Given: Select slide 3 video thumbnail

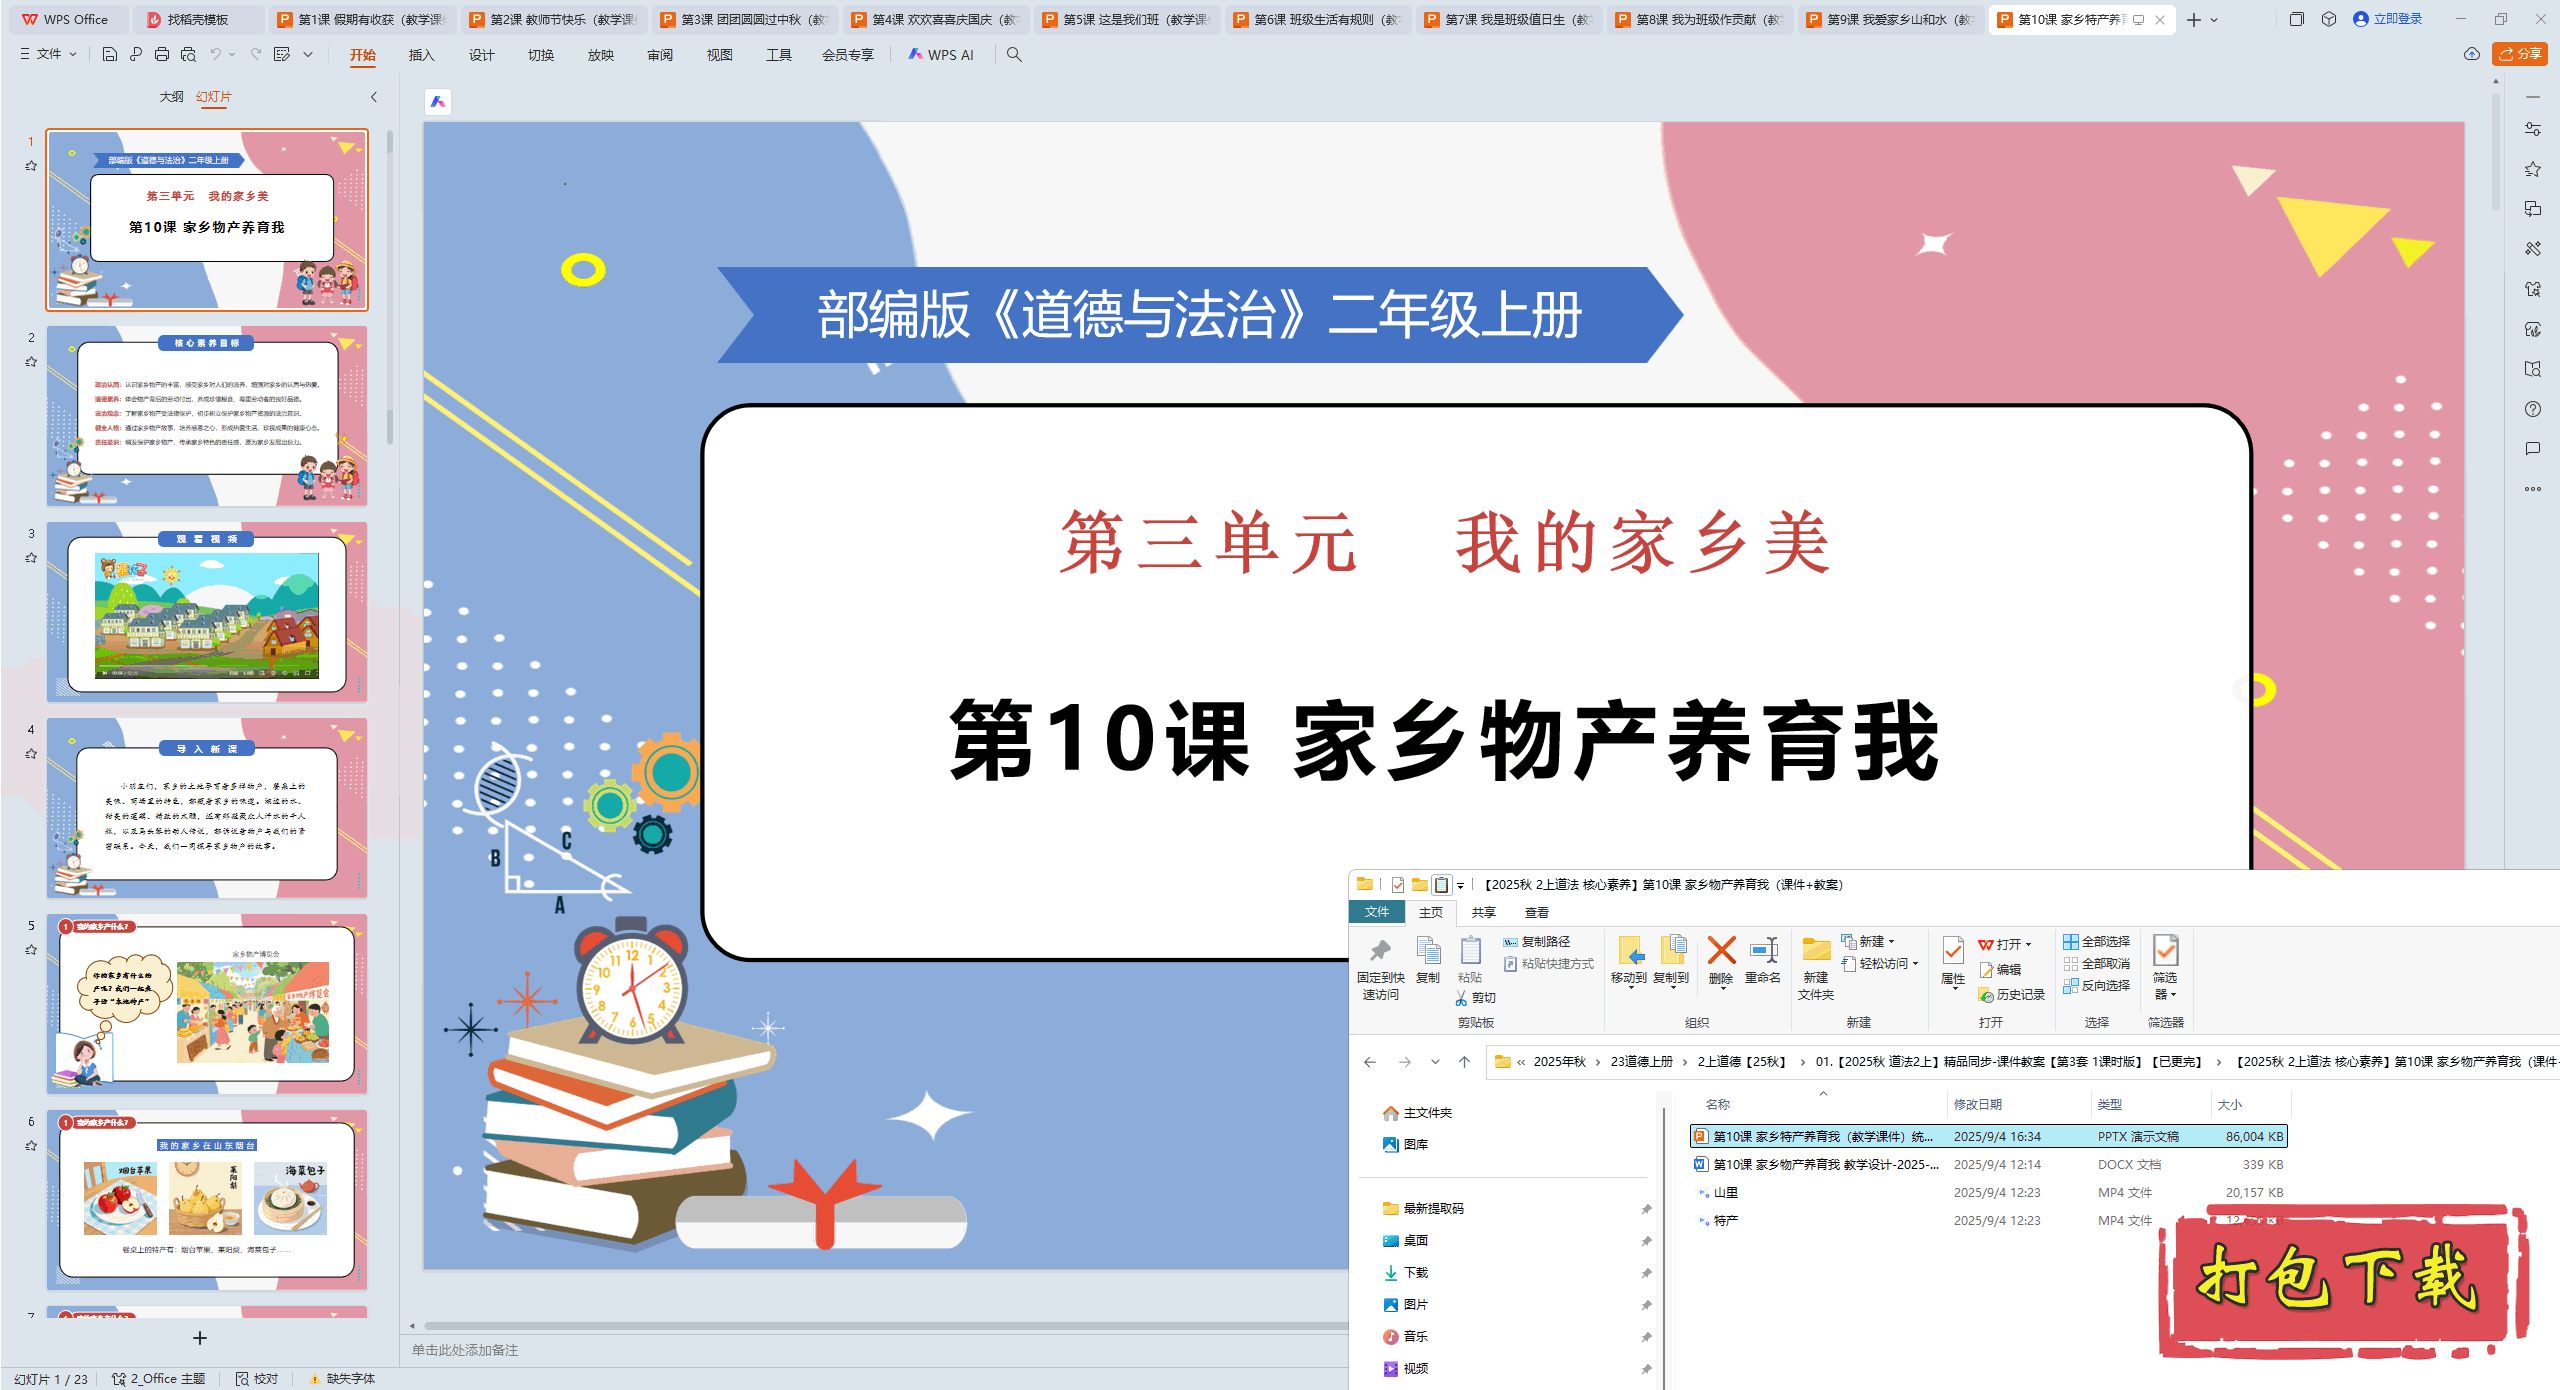Looking at the screenshot, I should pos(207,612).
